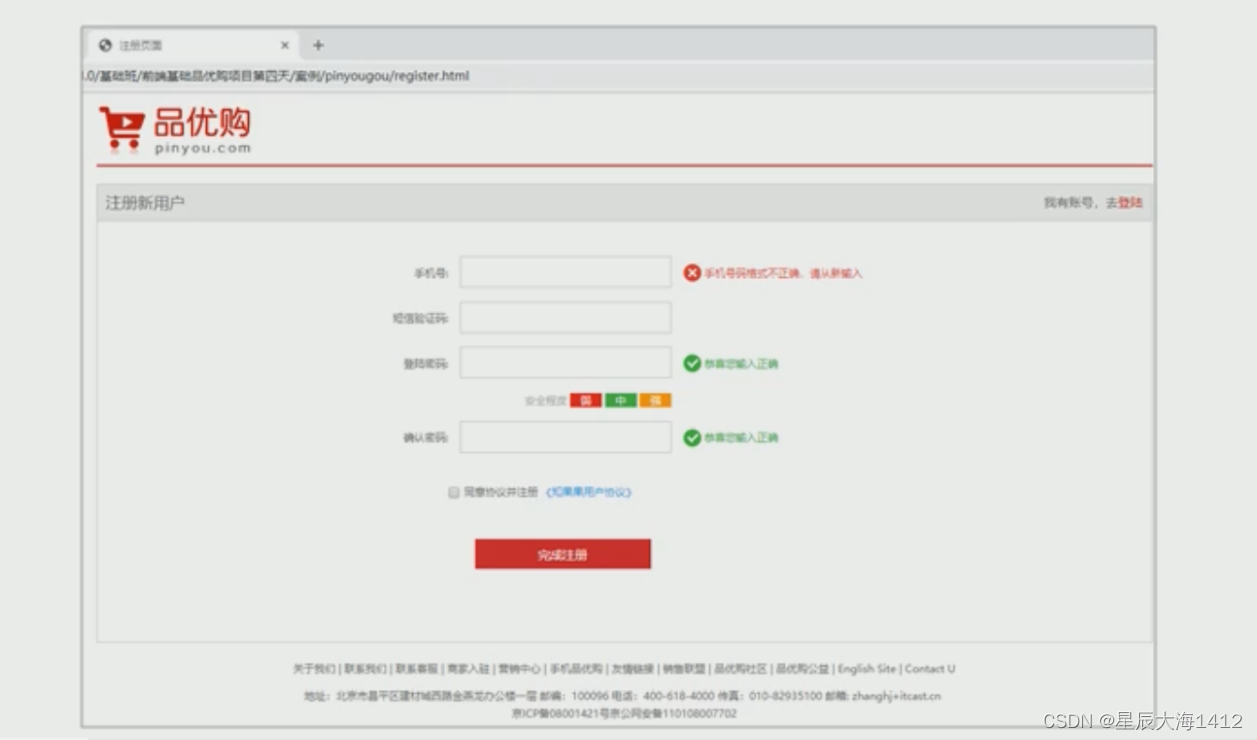
Task: Click the 品优购 shopping cart logo
Action: 175,130
